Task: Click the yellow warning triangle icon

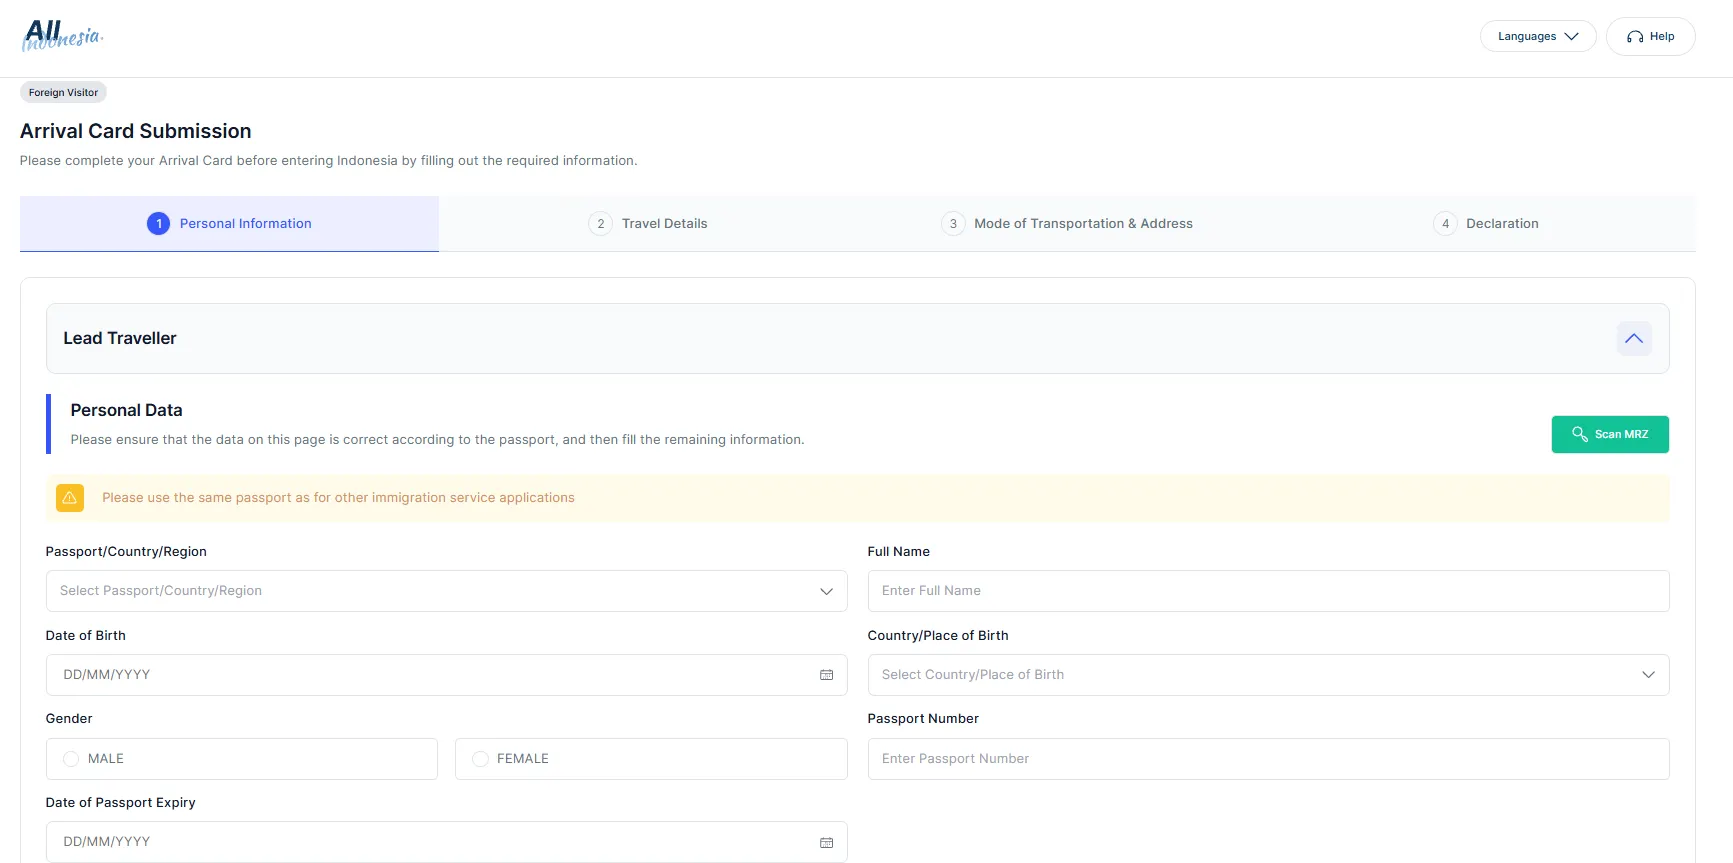Action: [x=70, y=498]
